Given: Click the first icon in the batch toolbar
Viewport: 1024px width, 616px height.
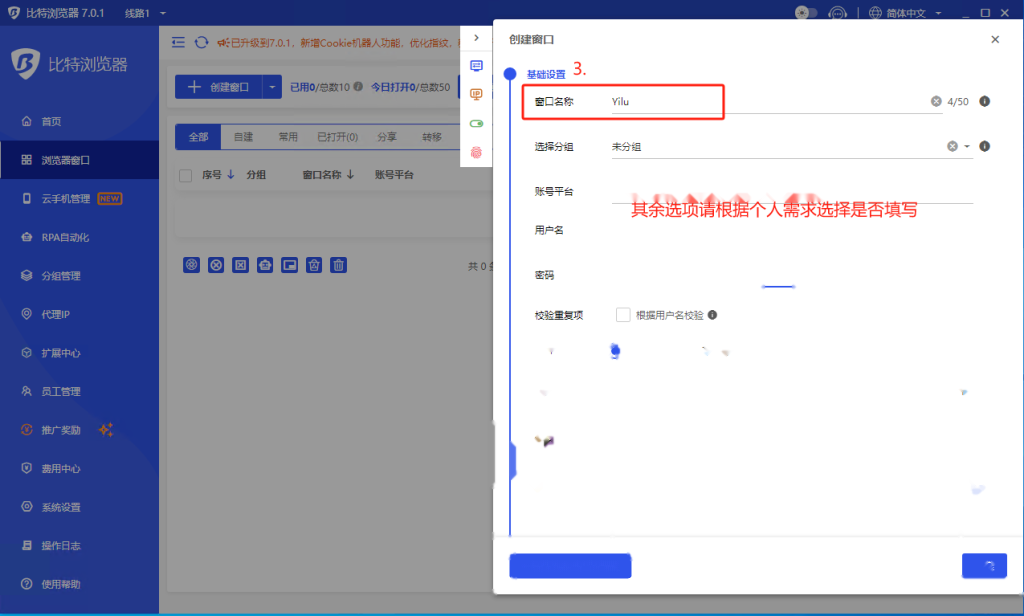Looking at the screenshot, I should pyautogui.click(x=191, y=265).
